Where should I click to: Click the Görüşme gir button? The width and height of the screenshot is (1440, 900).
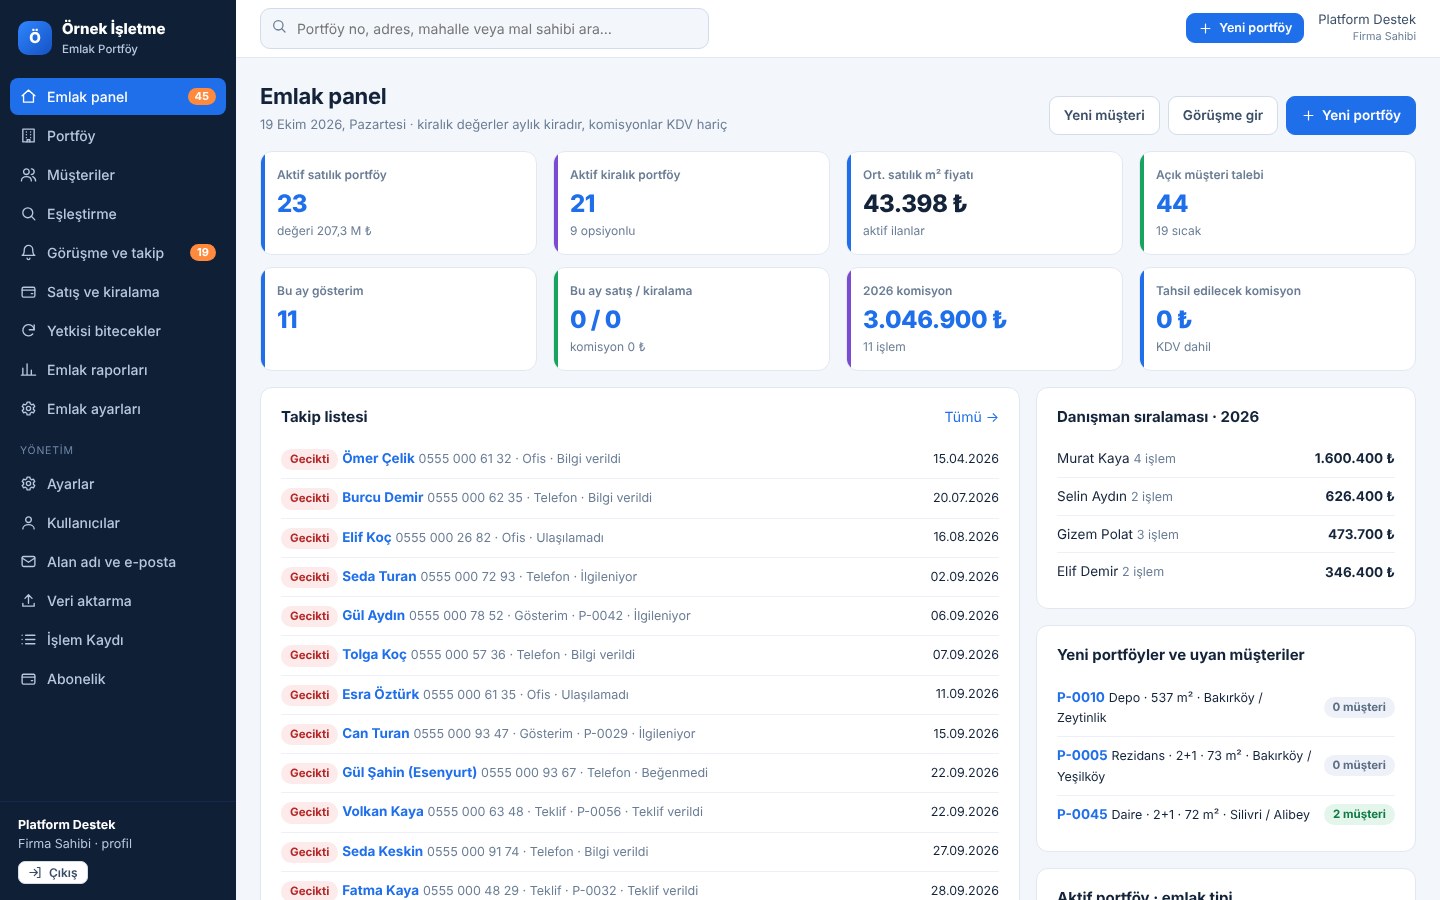click(x=1222, y=115)
